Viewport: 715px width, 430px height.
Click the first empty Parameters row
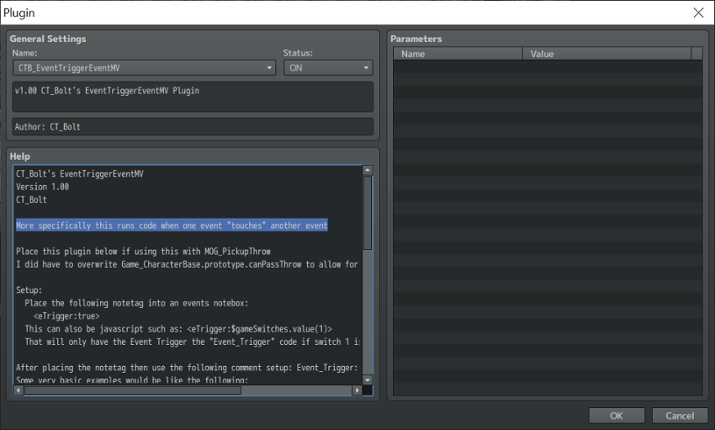(x=547, y=67)
